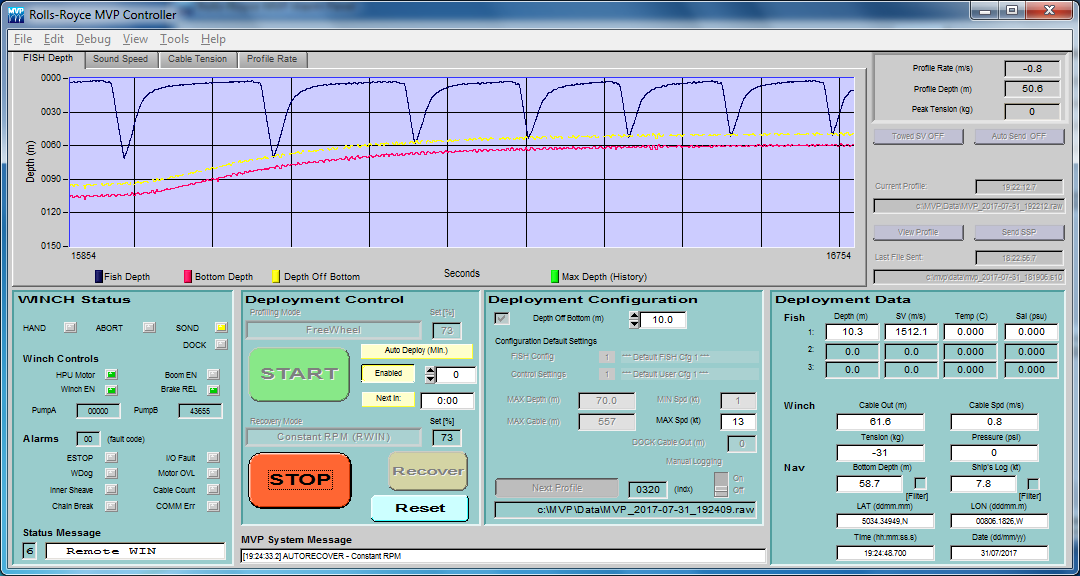Screen dimensions: 1080x576
Task: Click the Winch EN green indicator
Action: pyautogui.click(x=111, y=390)
